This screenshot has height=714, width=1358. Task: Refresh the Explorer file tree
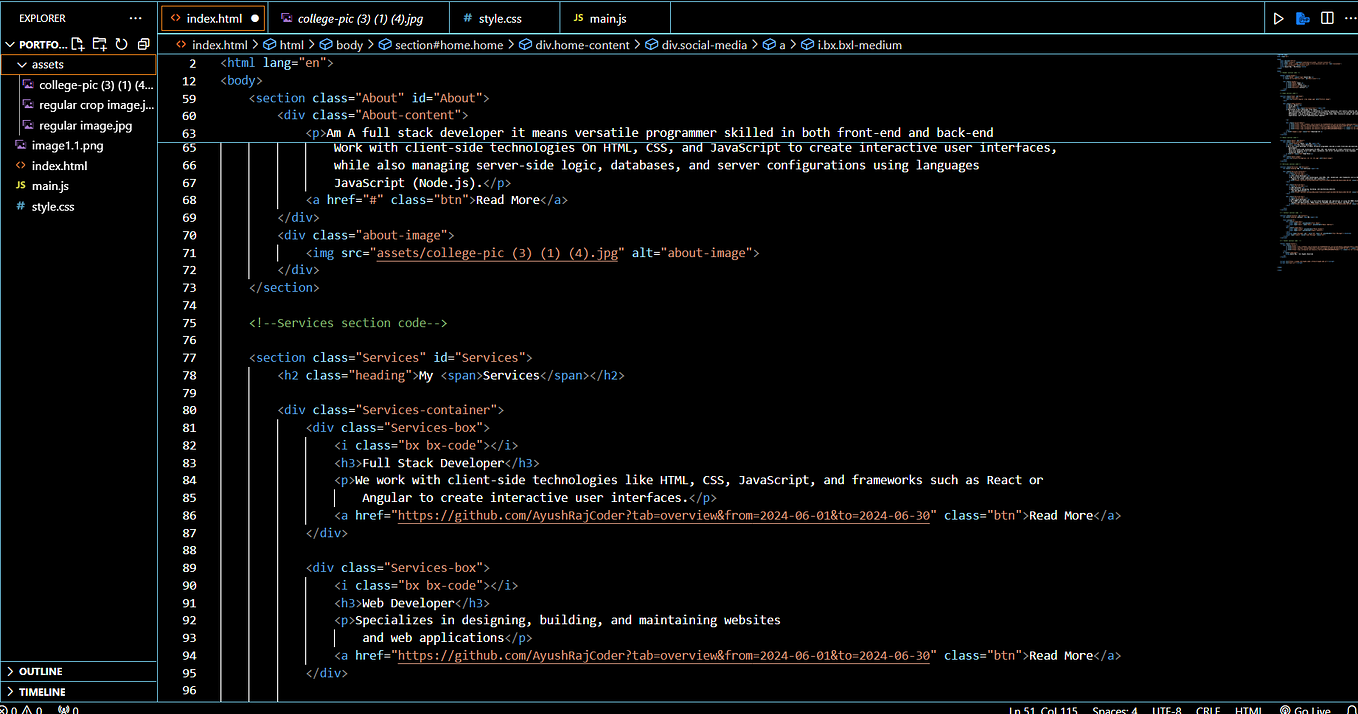click(x=121, y=44)
